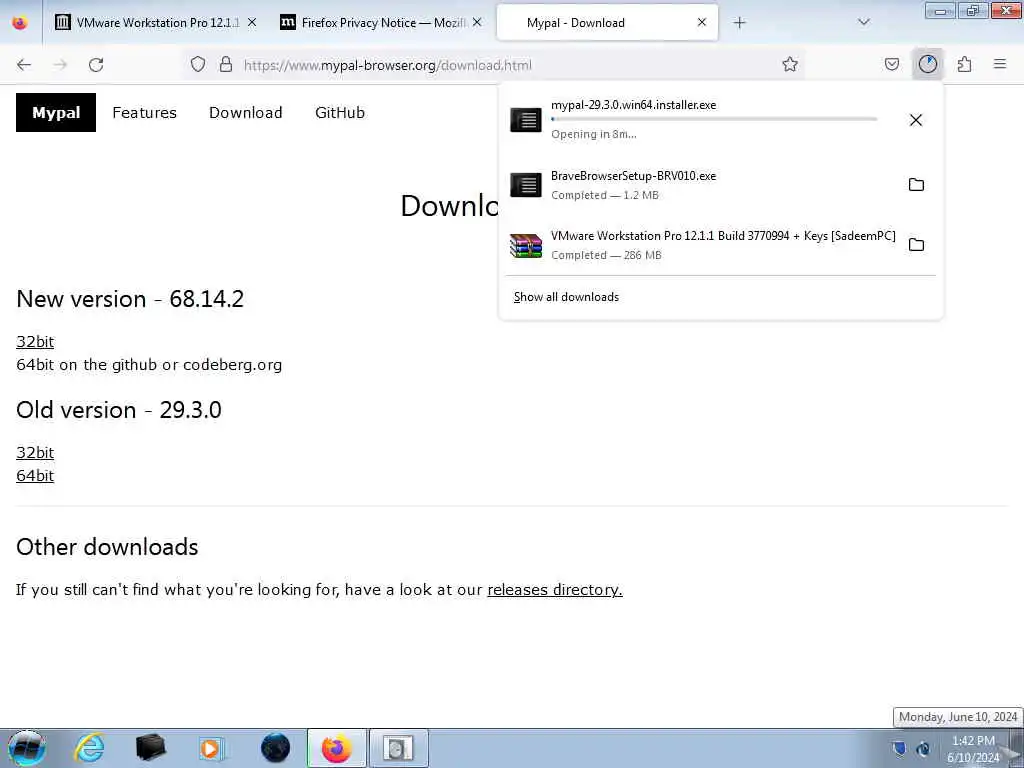
Task: Click 64bit link under Old version
Action: tap(35, 475)
